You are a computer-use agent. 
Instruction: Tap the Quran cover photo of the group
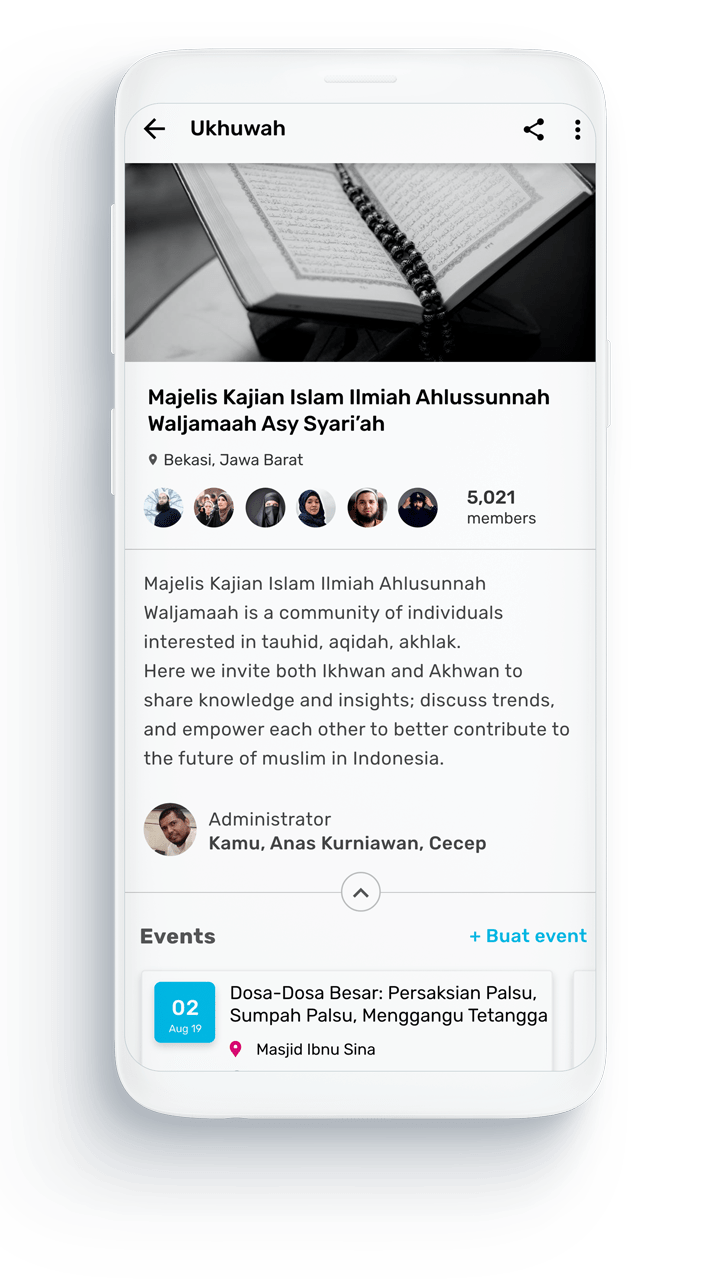pyautogui.click(x=360, y=260)
